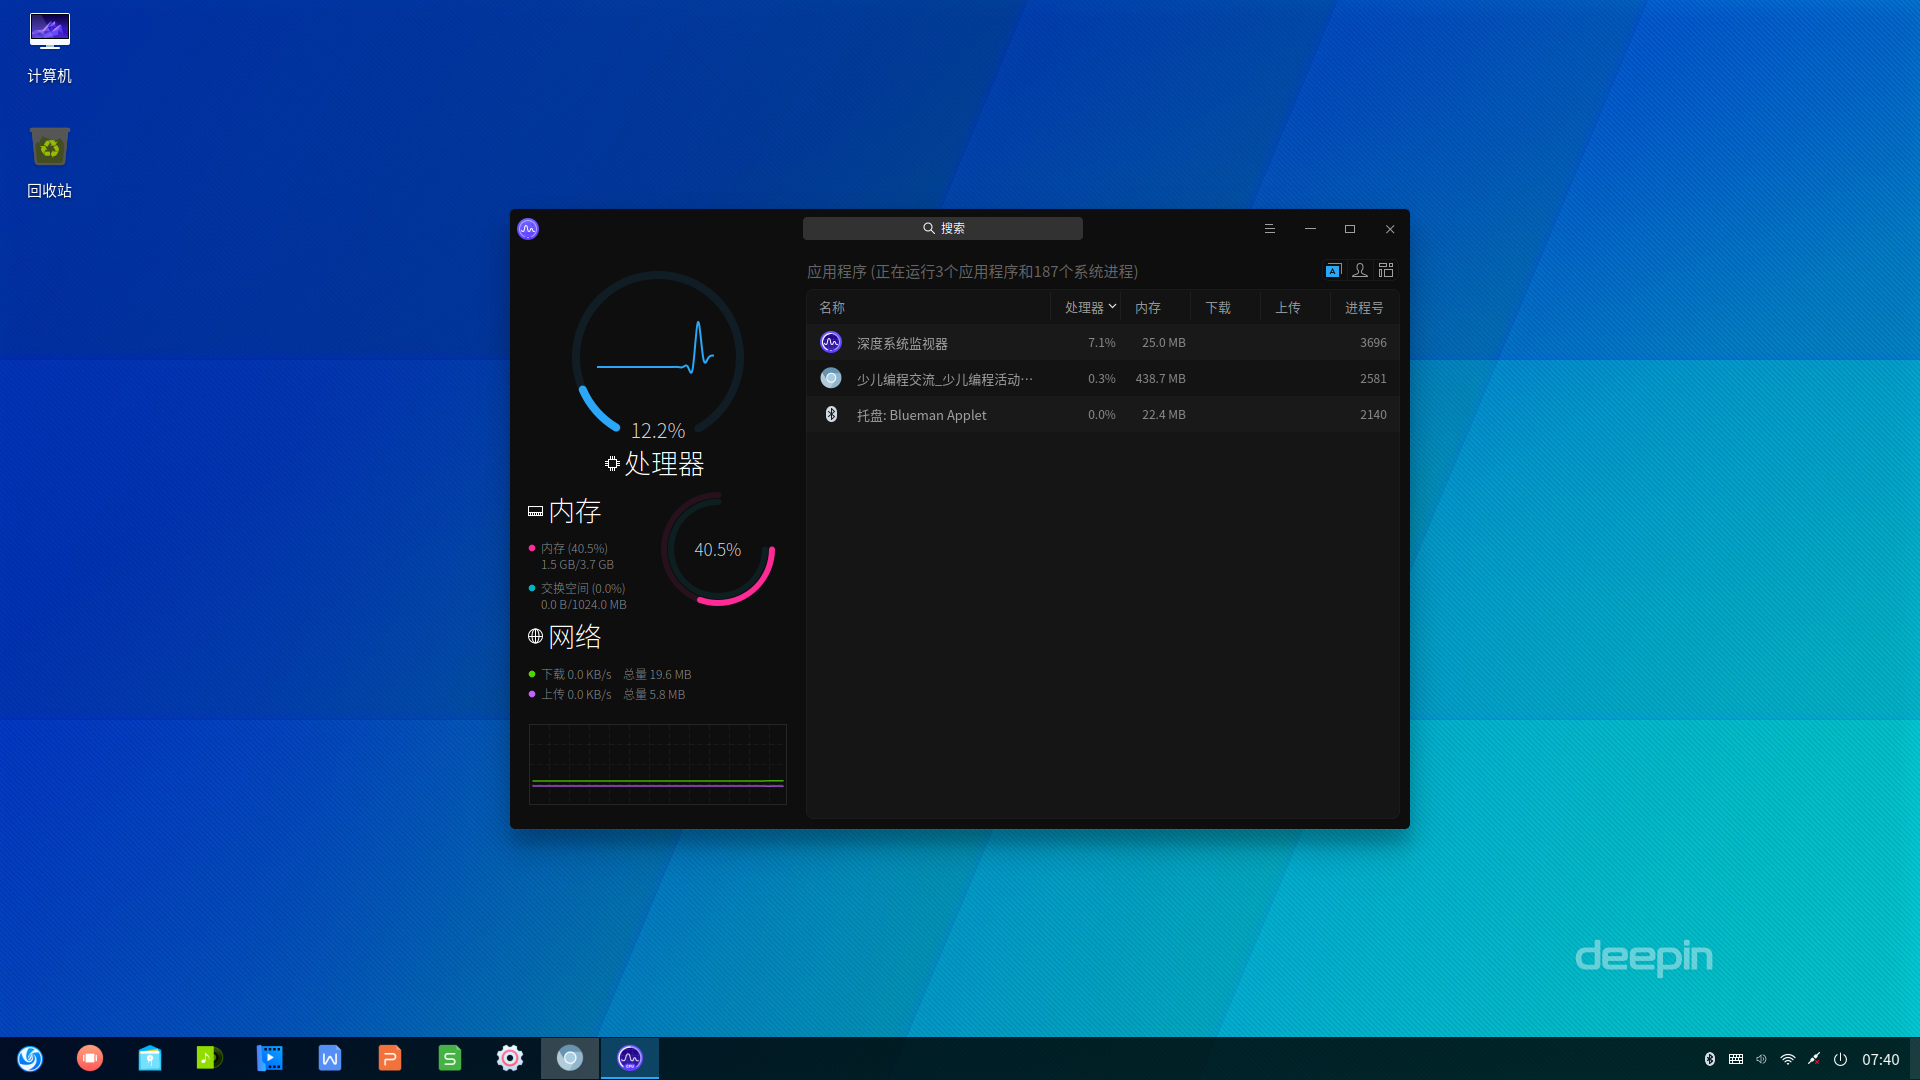Click the 438.7 MB memory value
1920x1080 pixels.
tap(1160, 379)
